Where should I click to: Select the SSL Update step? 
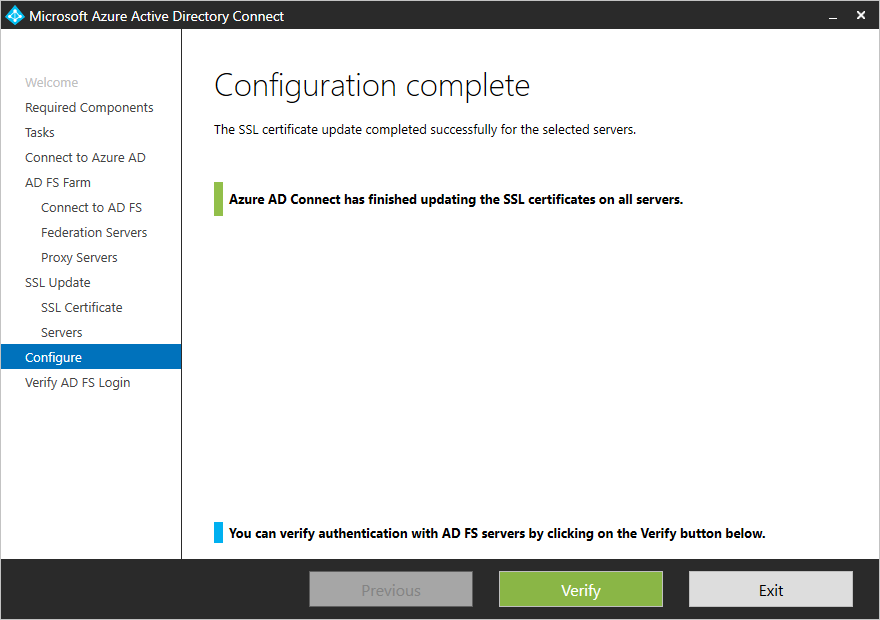click(x=58, y=283)
